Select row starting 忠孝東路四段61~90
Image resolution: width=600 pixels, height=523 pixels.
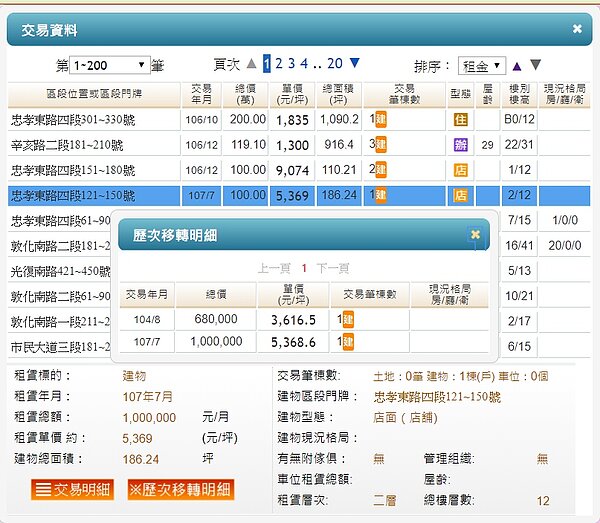[60, 221]
